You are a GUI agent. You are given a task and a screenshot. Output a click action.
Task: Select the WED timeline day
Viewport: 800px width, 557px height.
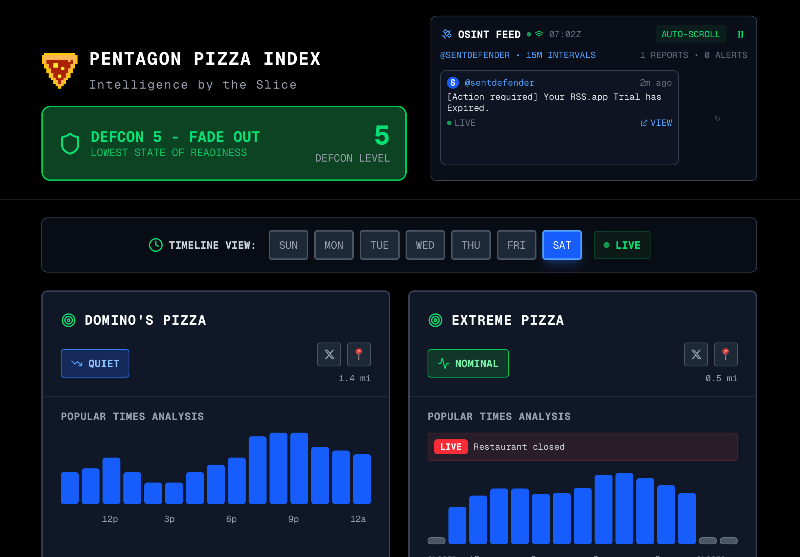[x=425, y=245]
